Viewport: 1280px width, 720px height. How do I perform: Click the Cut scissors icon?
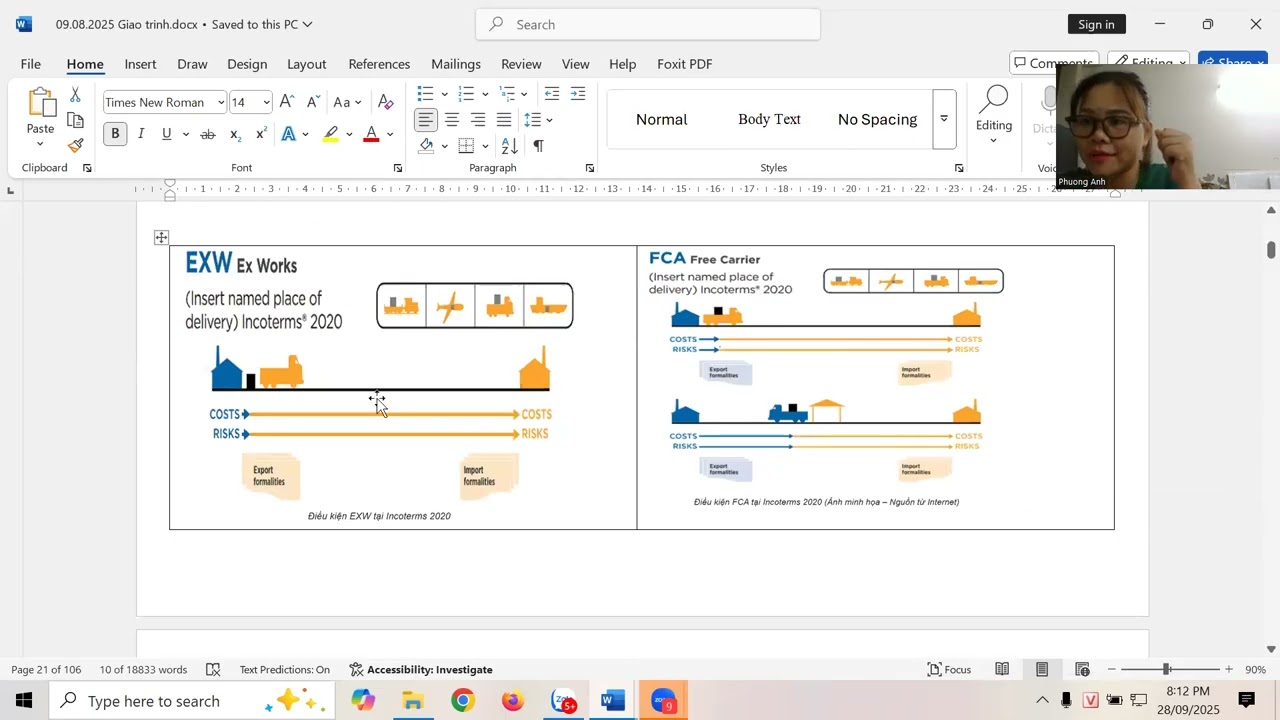point(75,95)
